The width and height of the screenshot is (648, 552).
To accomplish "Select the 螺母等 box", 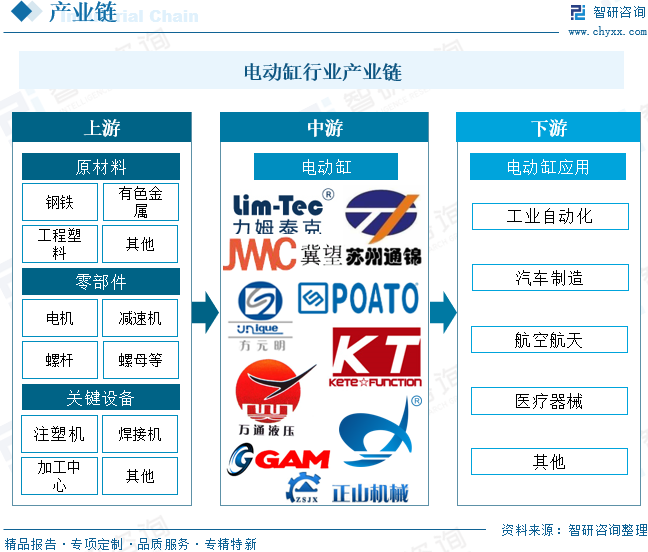I will pyautogui.click(x=141, y=360).
